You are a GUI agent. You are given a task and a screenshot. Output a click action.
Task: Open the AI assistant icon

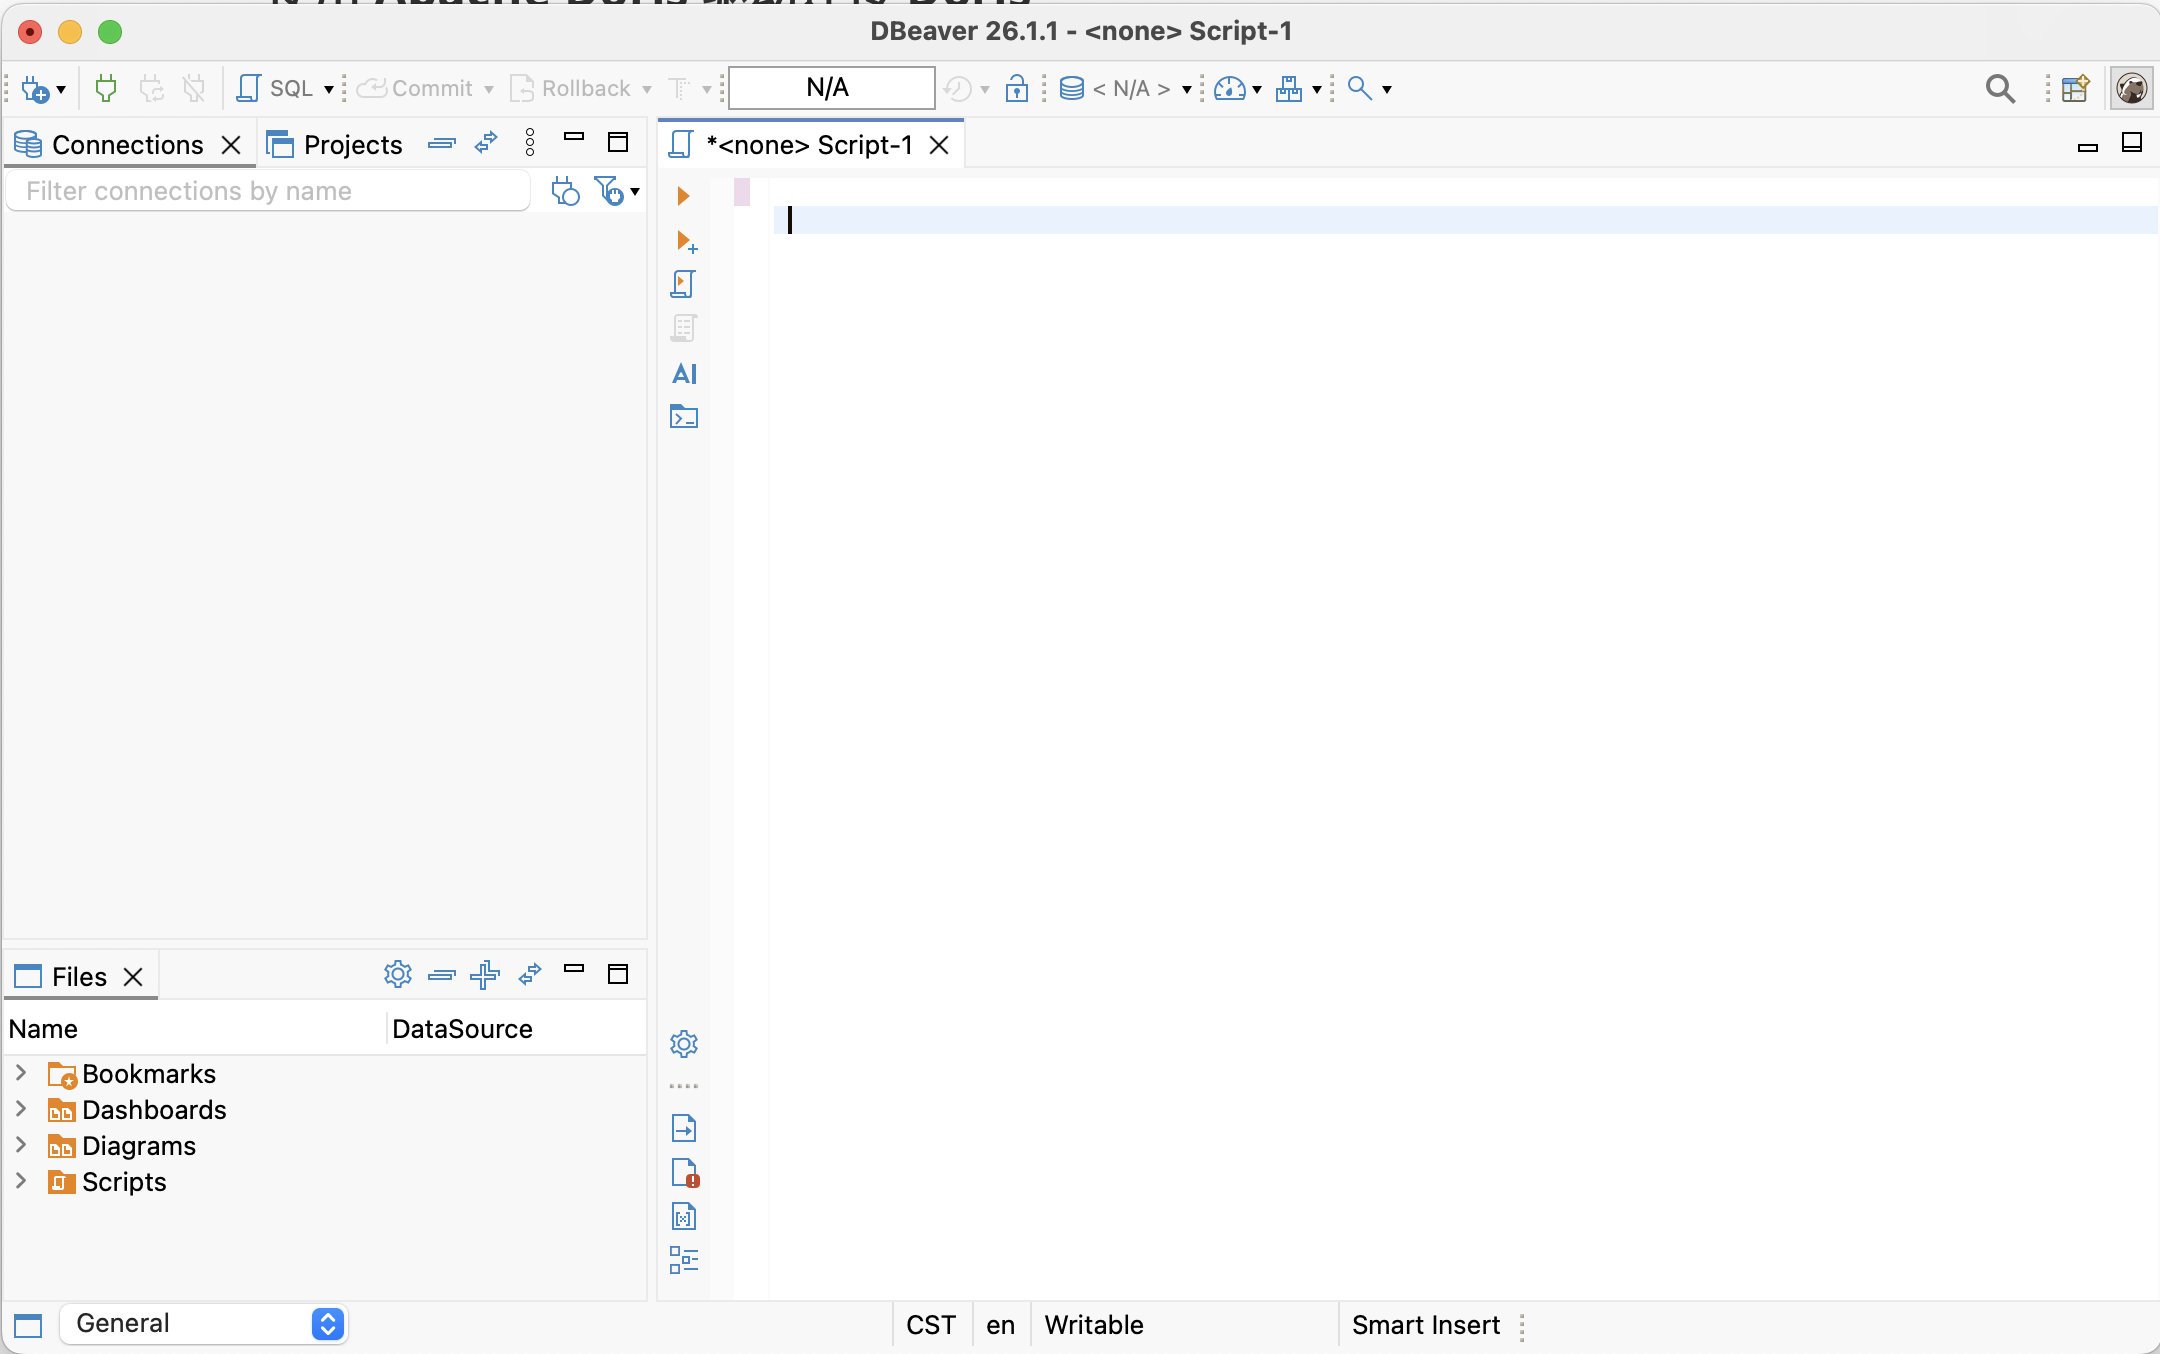pyautogui.click(x=685, y=374)
